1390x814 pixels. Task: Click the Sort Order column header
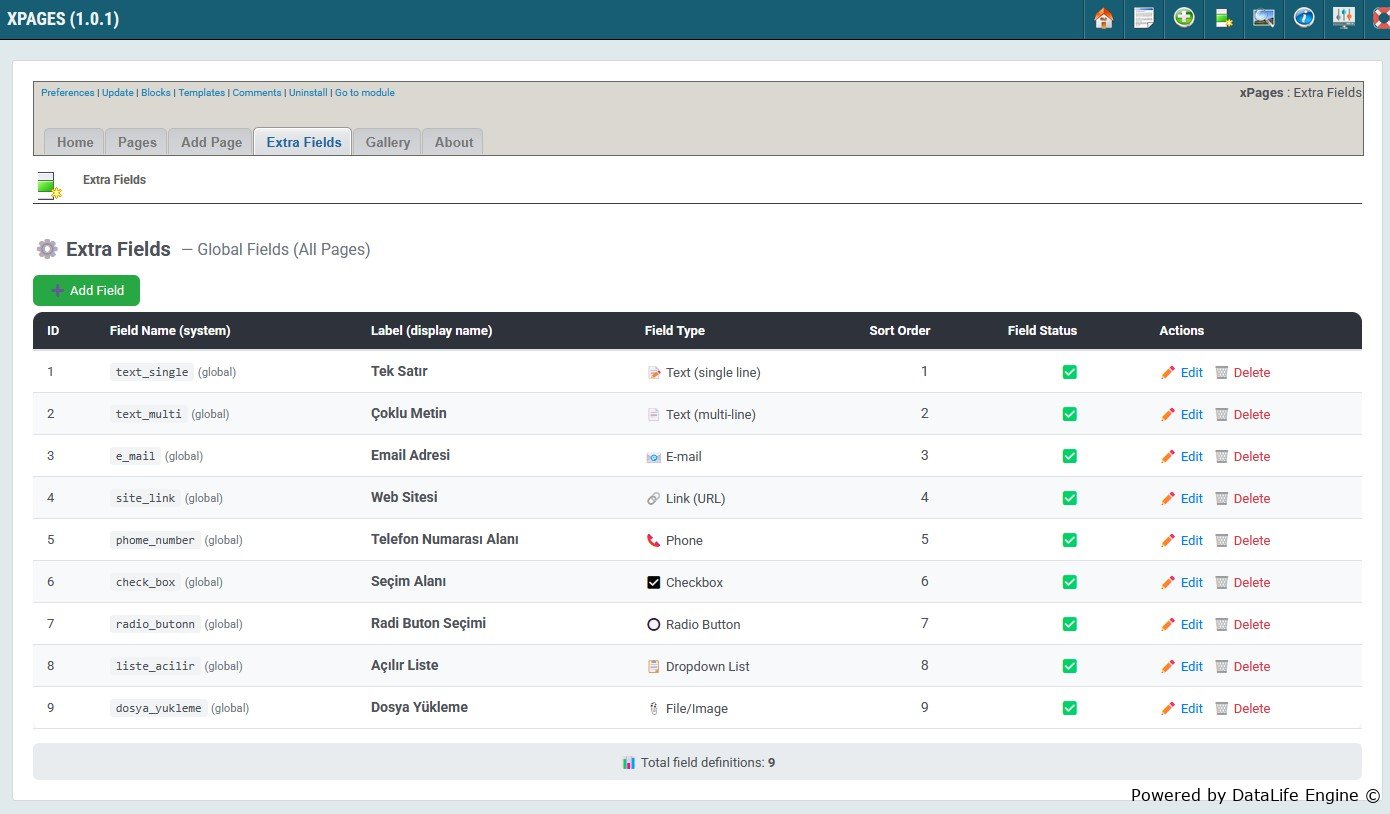[899, 331]
